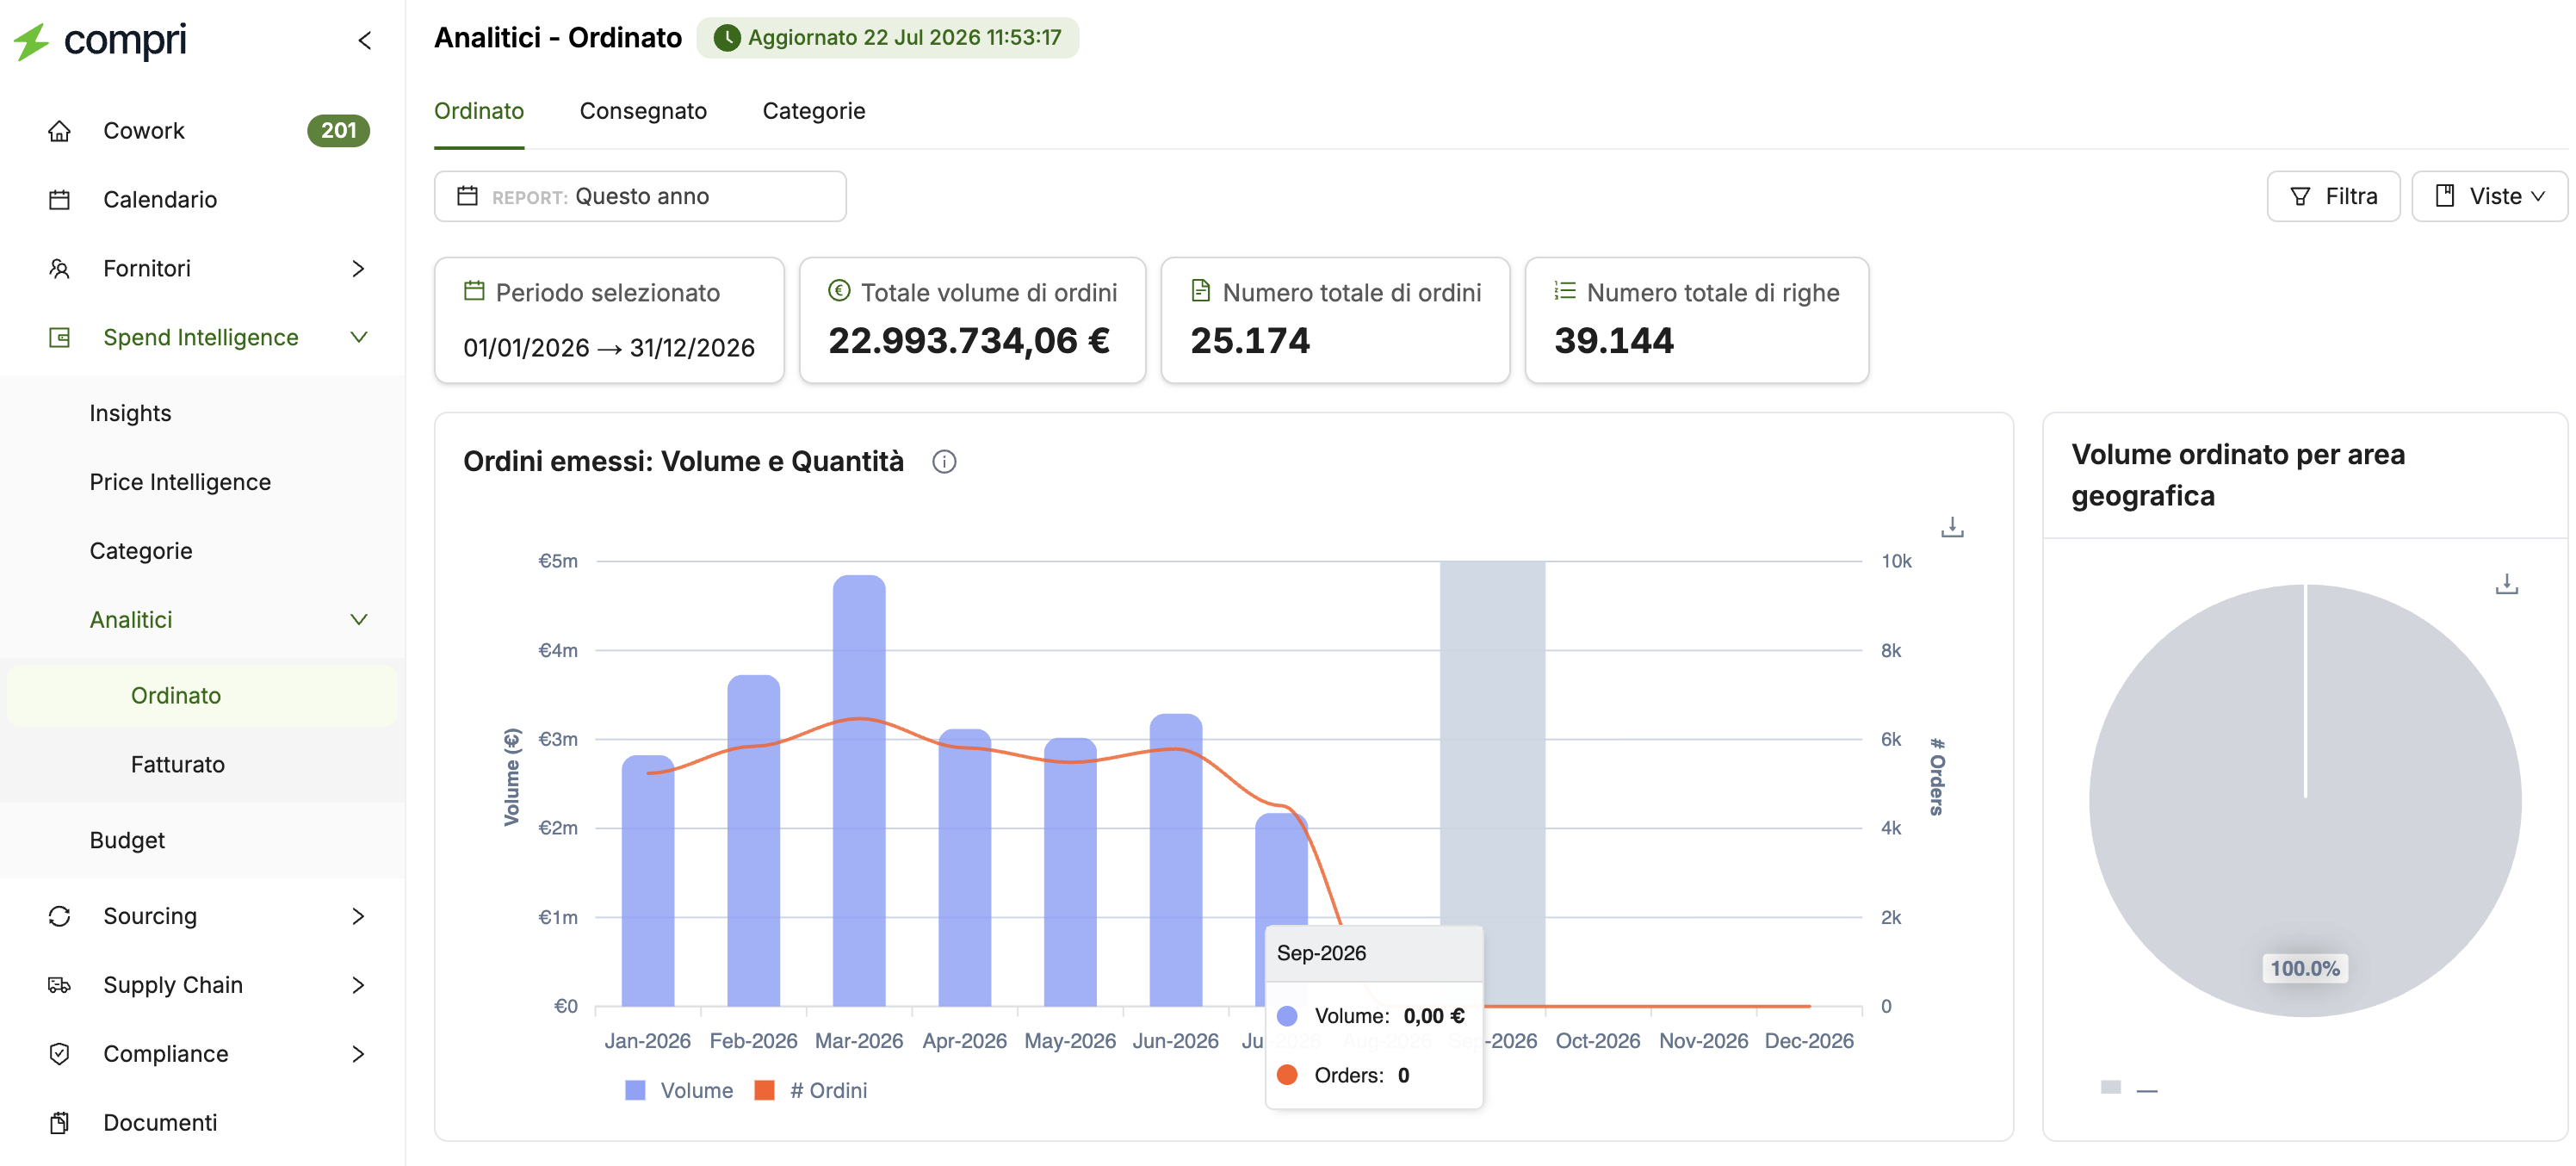Click the Cowork home icon
2576x1166 pixels.
pos(60,131)
